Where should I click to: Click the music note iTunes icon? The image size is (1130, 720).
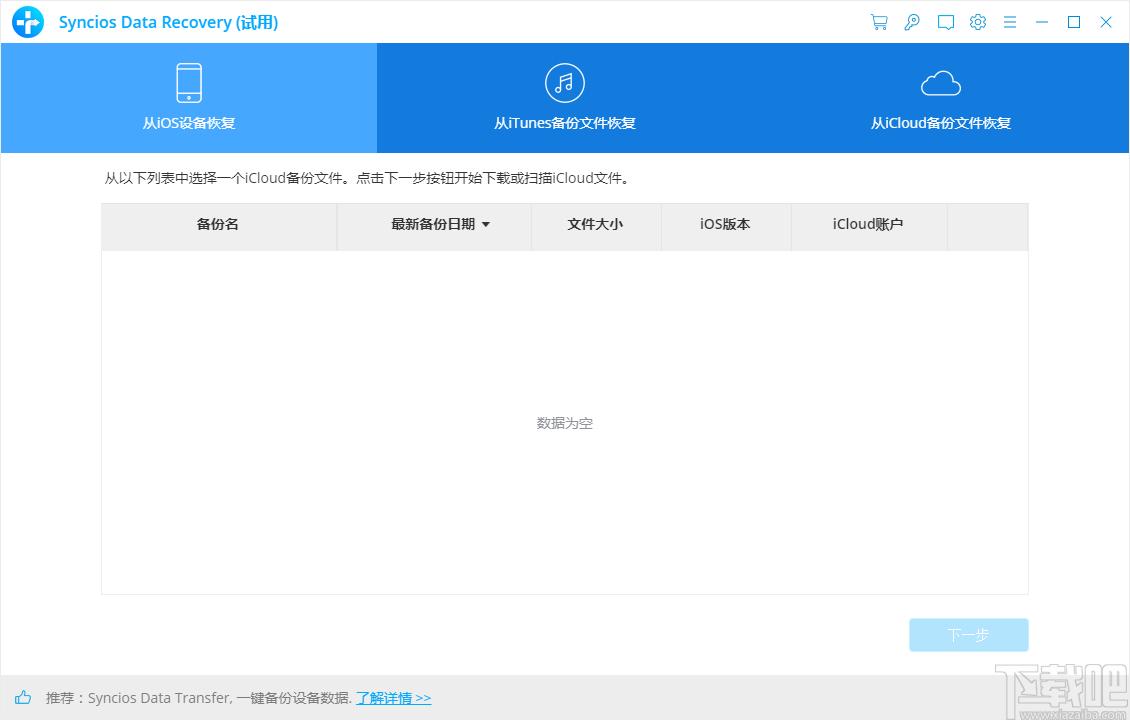(x=564, y=83)
